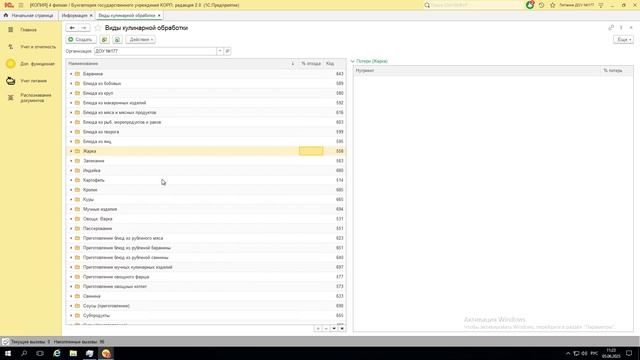Click the Свинина folder icon
The image size is (640, 360).
tap(78, 296)
